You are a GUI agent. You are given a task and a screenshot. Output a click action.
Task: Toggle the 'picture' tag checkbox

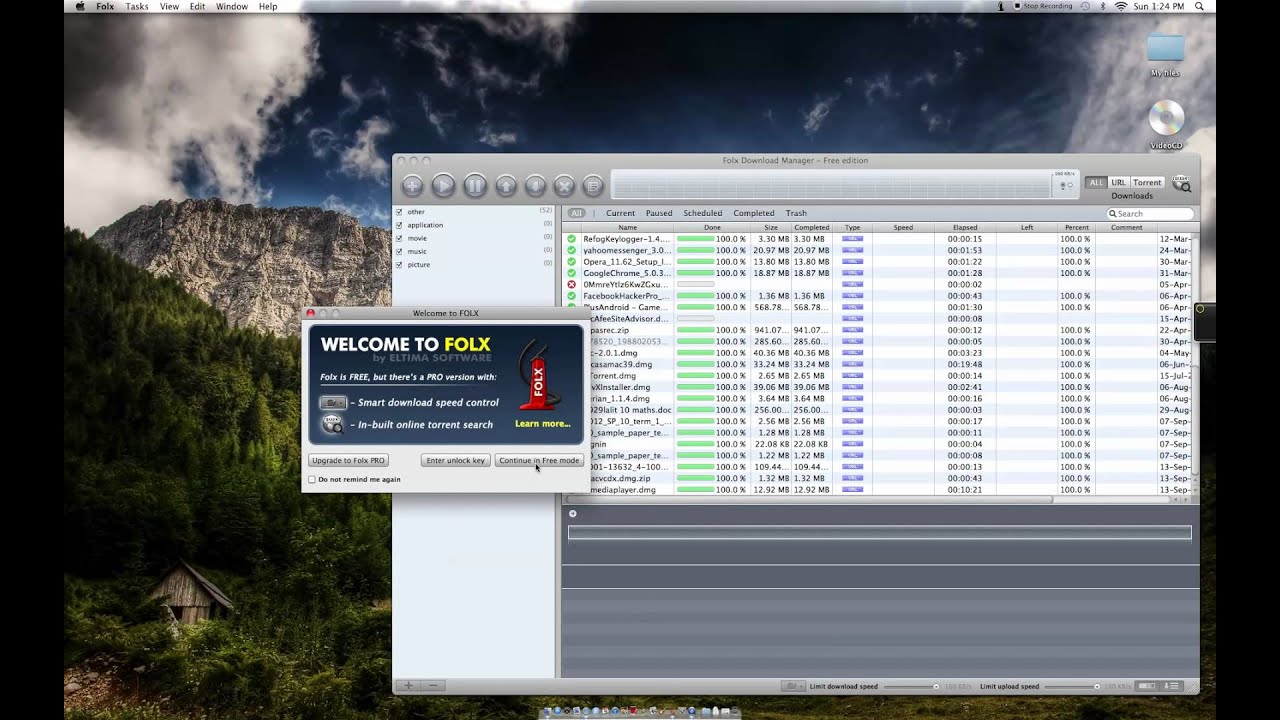(x=399, y=264)
